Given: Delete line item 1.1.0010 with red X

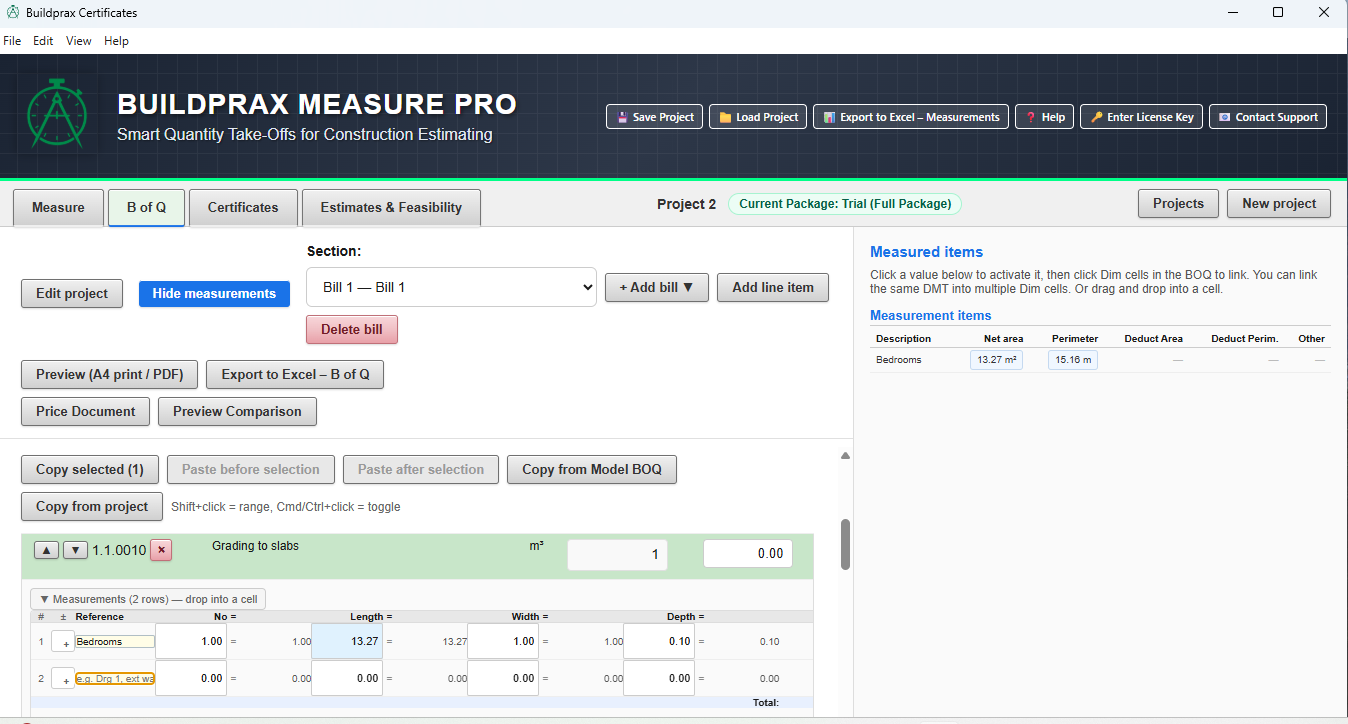Looking at the screenshot, I should (x=161, y=550).
